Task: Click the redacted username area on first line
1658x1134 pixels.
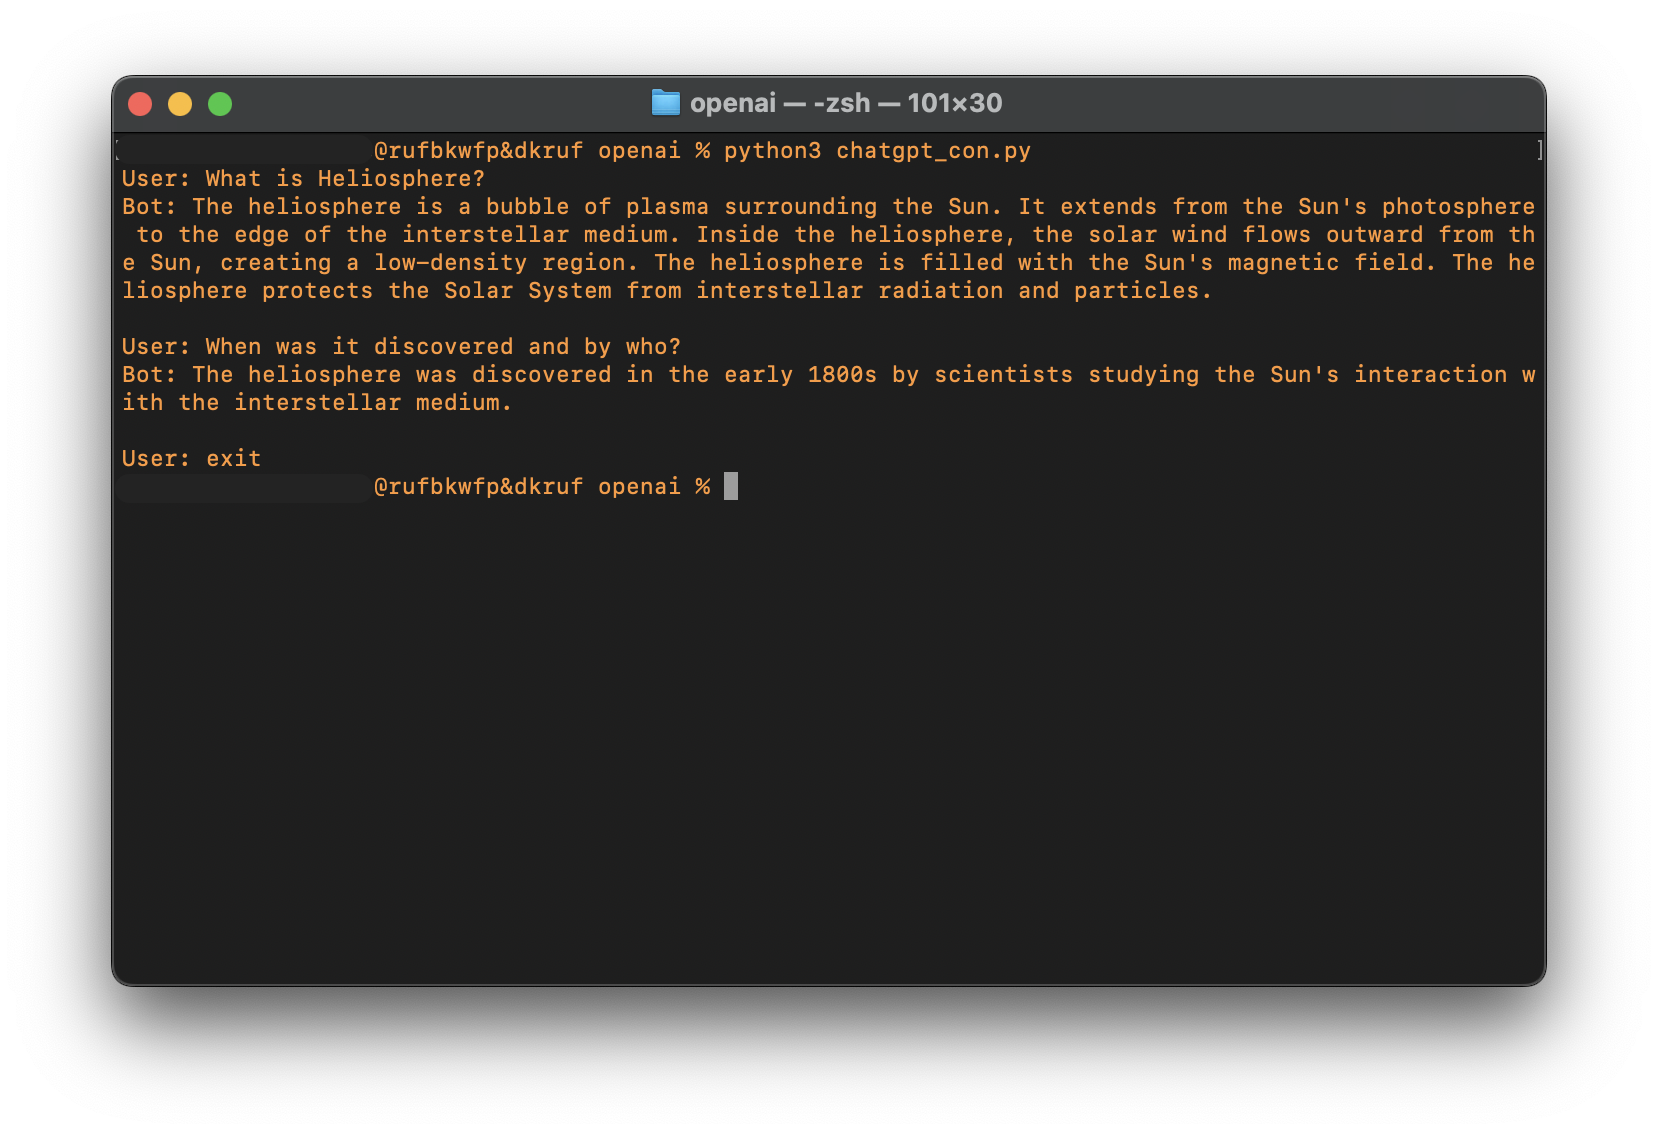Action: click(x=245, y=151)
